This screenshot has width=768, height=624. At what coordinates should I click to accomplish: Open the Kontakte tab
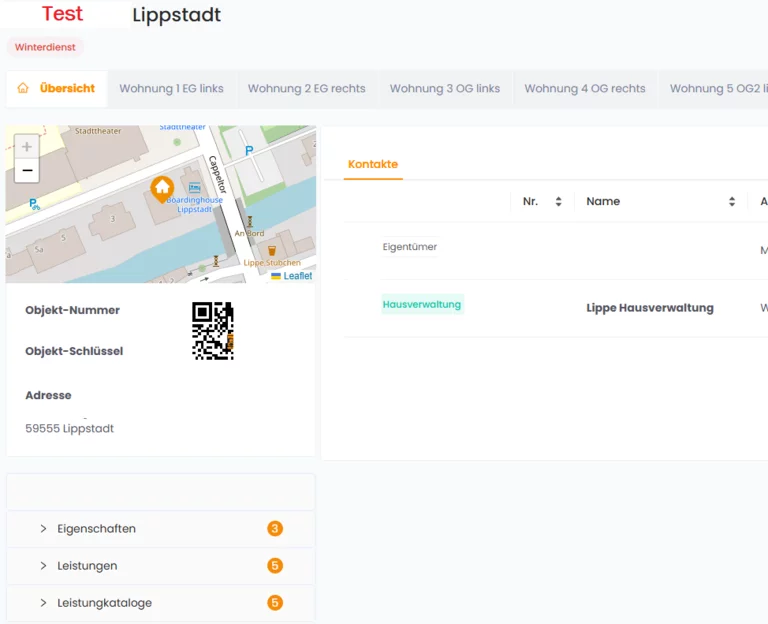coord(373,164)
